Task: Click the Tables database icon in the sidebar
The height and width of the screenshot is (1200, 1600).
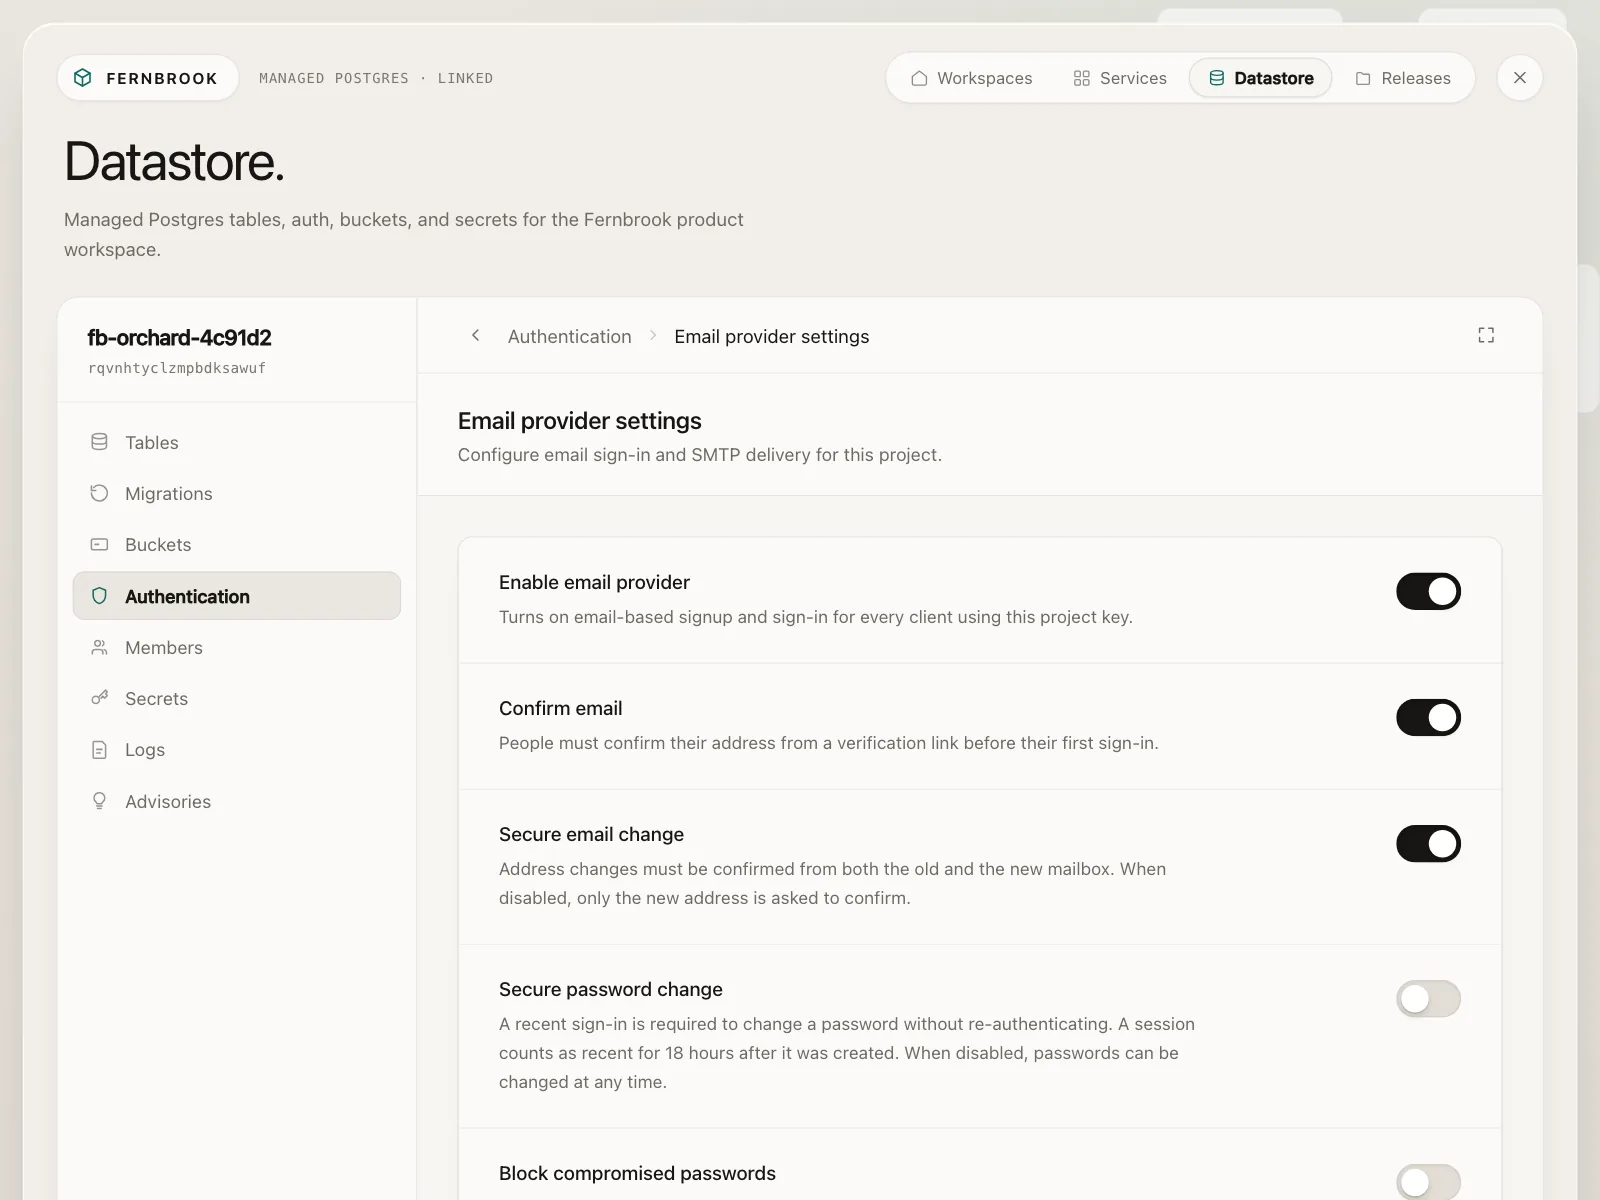Action: (99, 442)
